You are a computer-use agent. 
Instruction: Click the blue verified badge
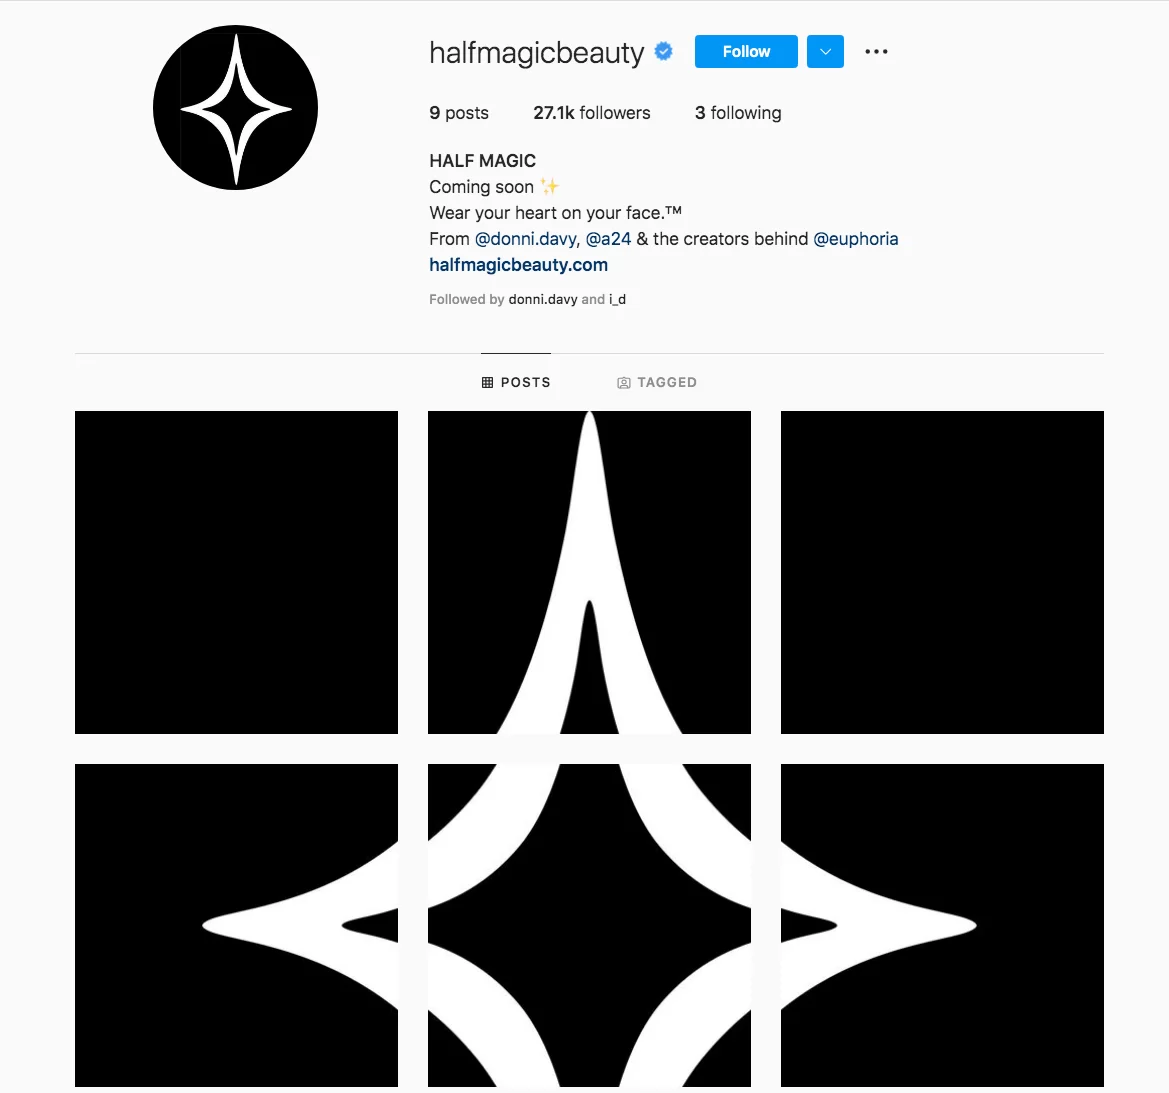coord(664,51)
